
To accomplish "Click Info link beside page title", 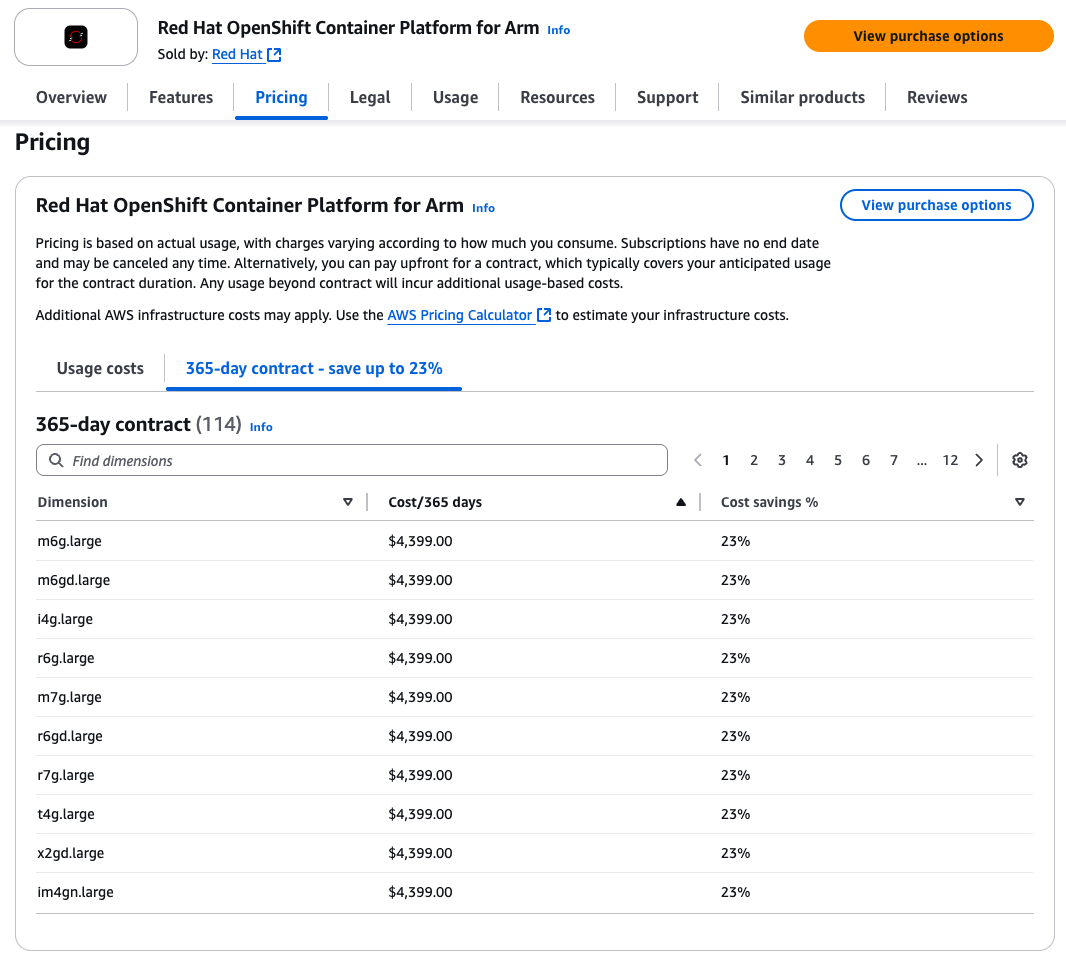I will [x=558, y=30].
